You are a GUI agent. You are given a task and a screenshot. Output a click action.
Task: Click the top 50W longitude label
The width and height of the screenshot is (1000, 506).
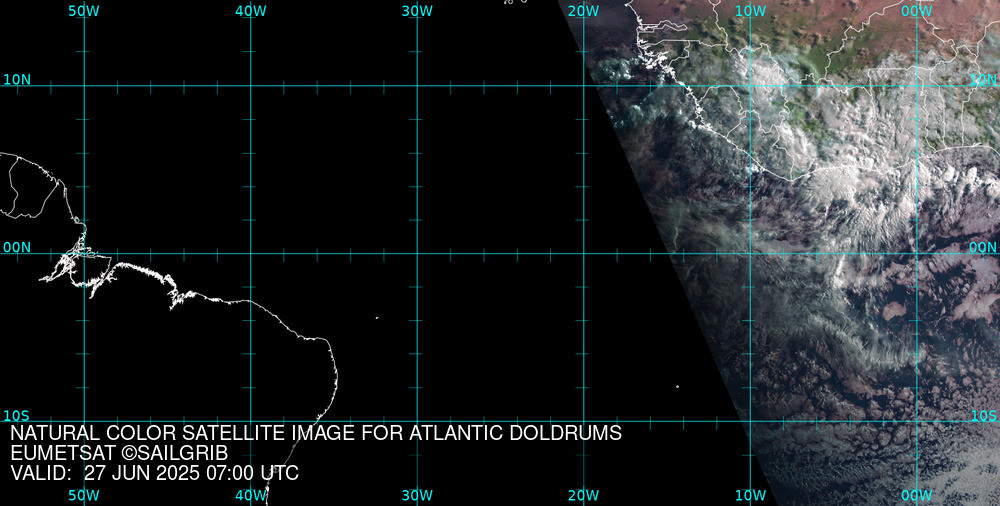(84, 11)
